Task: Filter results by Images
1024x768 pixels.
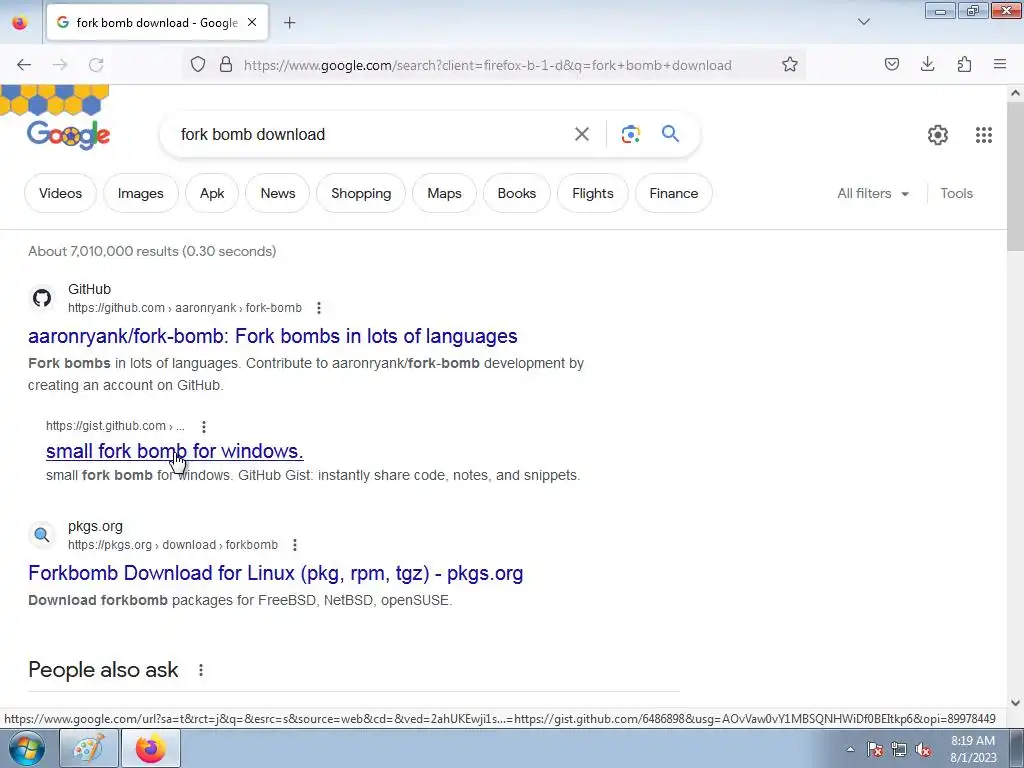Action: click(140, 193)
